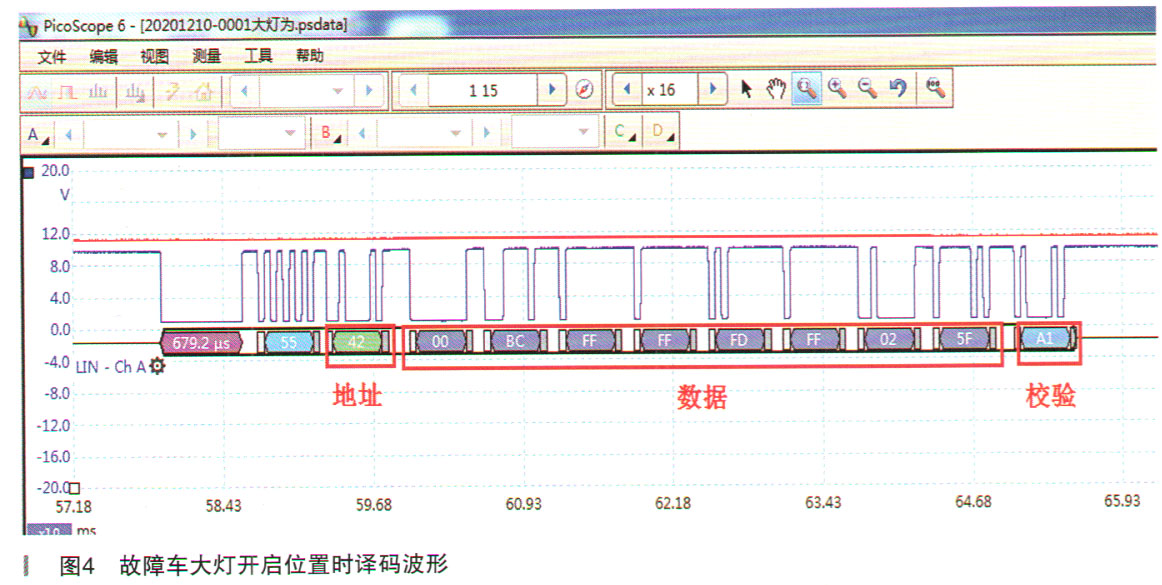Select the 02 data packet
This screenshot has width=1162, height=585.
pyautogui.click(x=888, y=340)
